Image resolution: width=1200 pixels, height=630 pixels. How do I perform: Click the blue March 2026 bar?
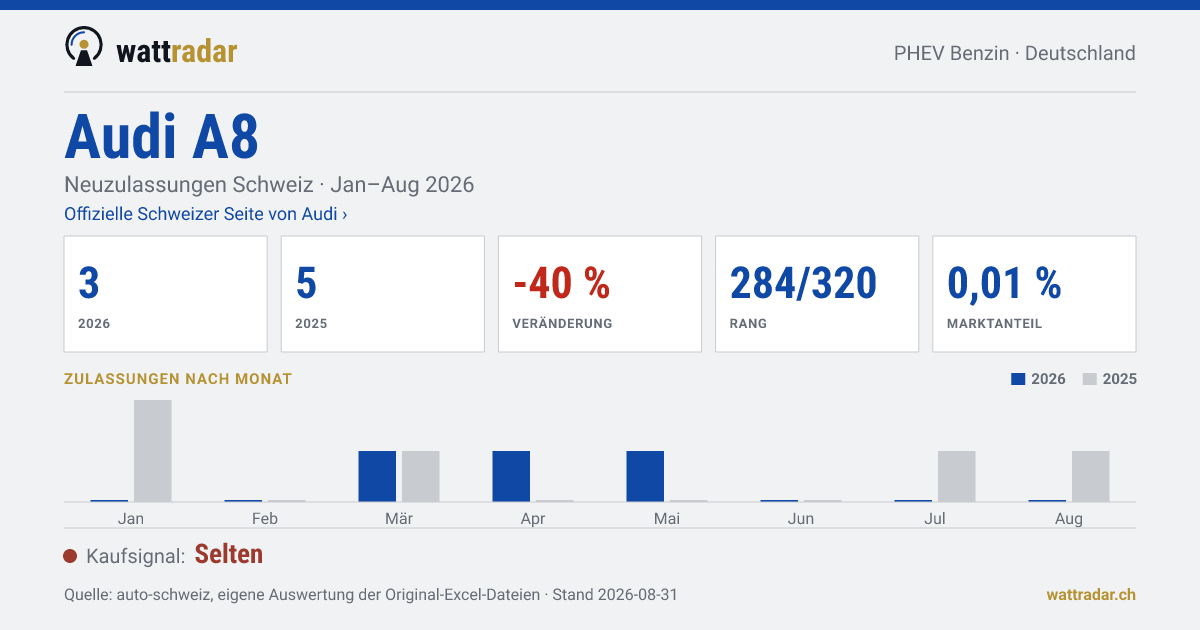[377, 476]
